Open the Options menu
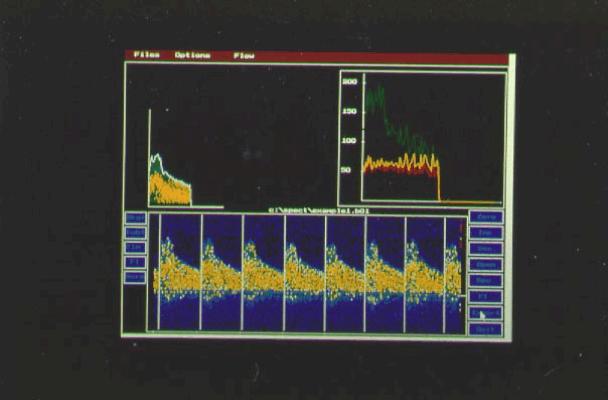608x400 pixels. (192, 55)
